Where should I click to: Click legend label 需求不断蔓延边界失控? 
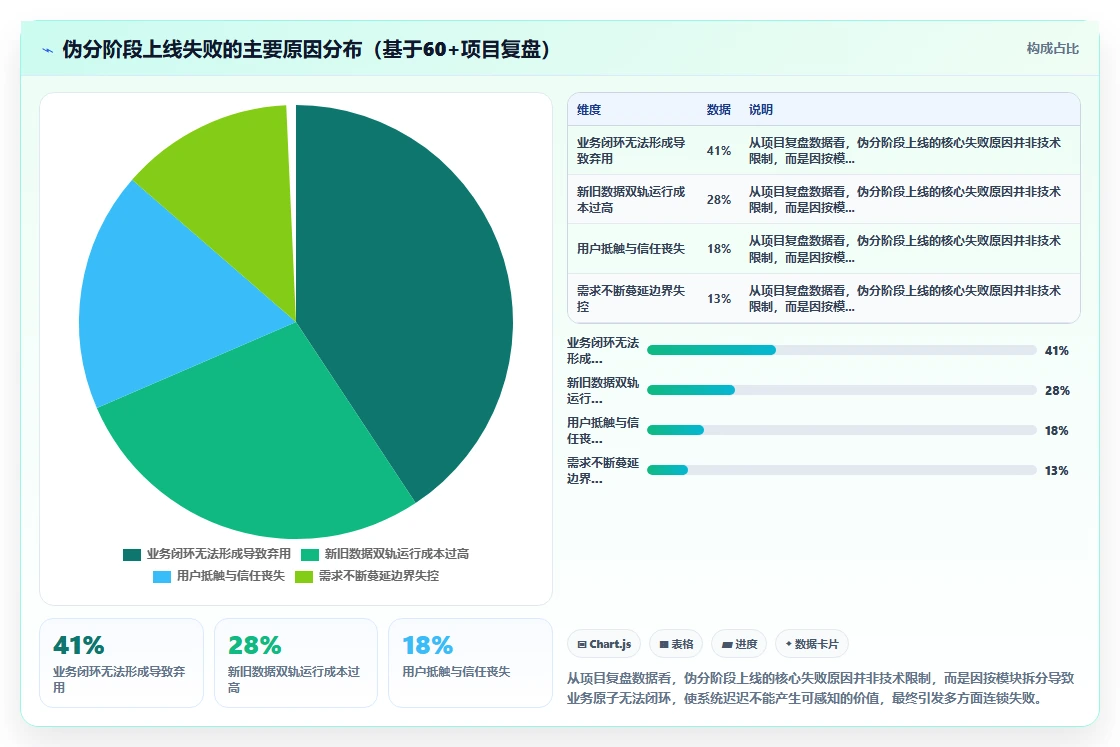point(379,576)
